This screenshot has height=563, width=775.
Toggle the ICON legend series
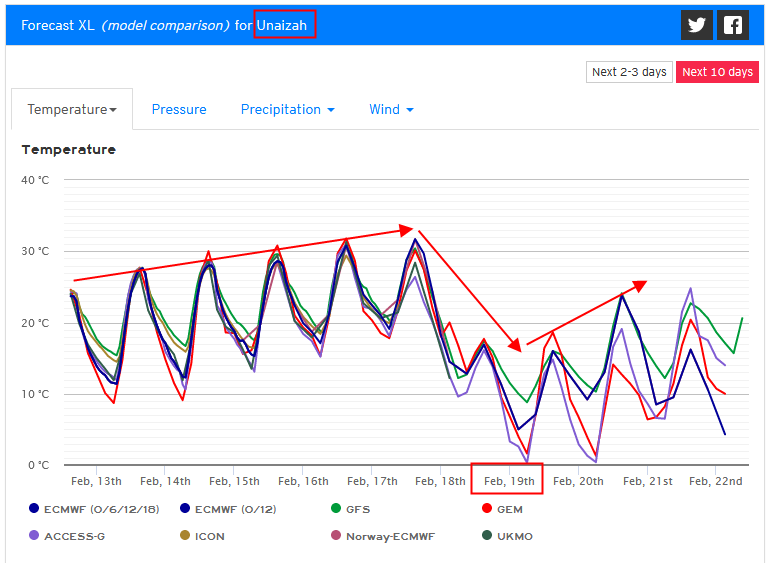[202, 536]
